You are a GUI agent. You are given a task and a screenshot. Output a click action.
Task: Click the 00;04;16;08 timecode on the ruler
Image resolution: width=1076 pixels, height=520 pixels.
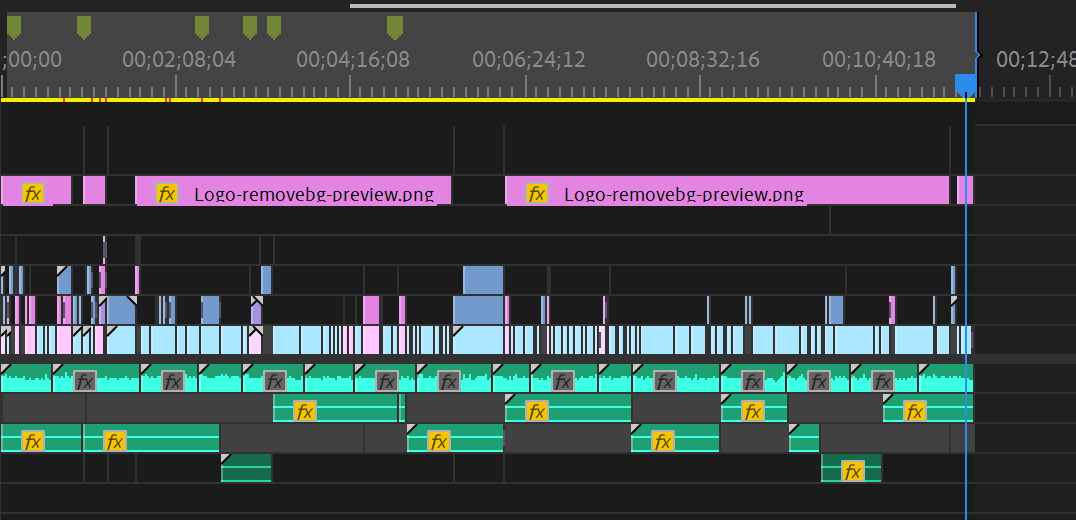(x=353, y=60)
